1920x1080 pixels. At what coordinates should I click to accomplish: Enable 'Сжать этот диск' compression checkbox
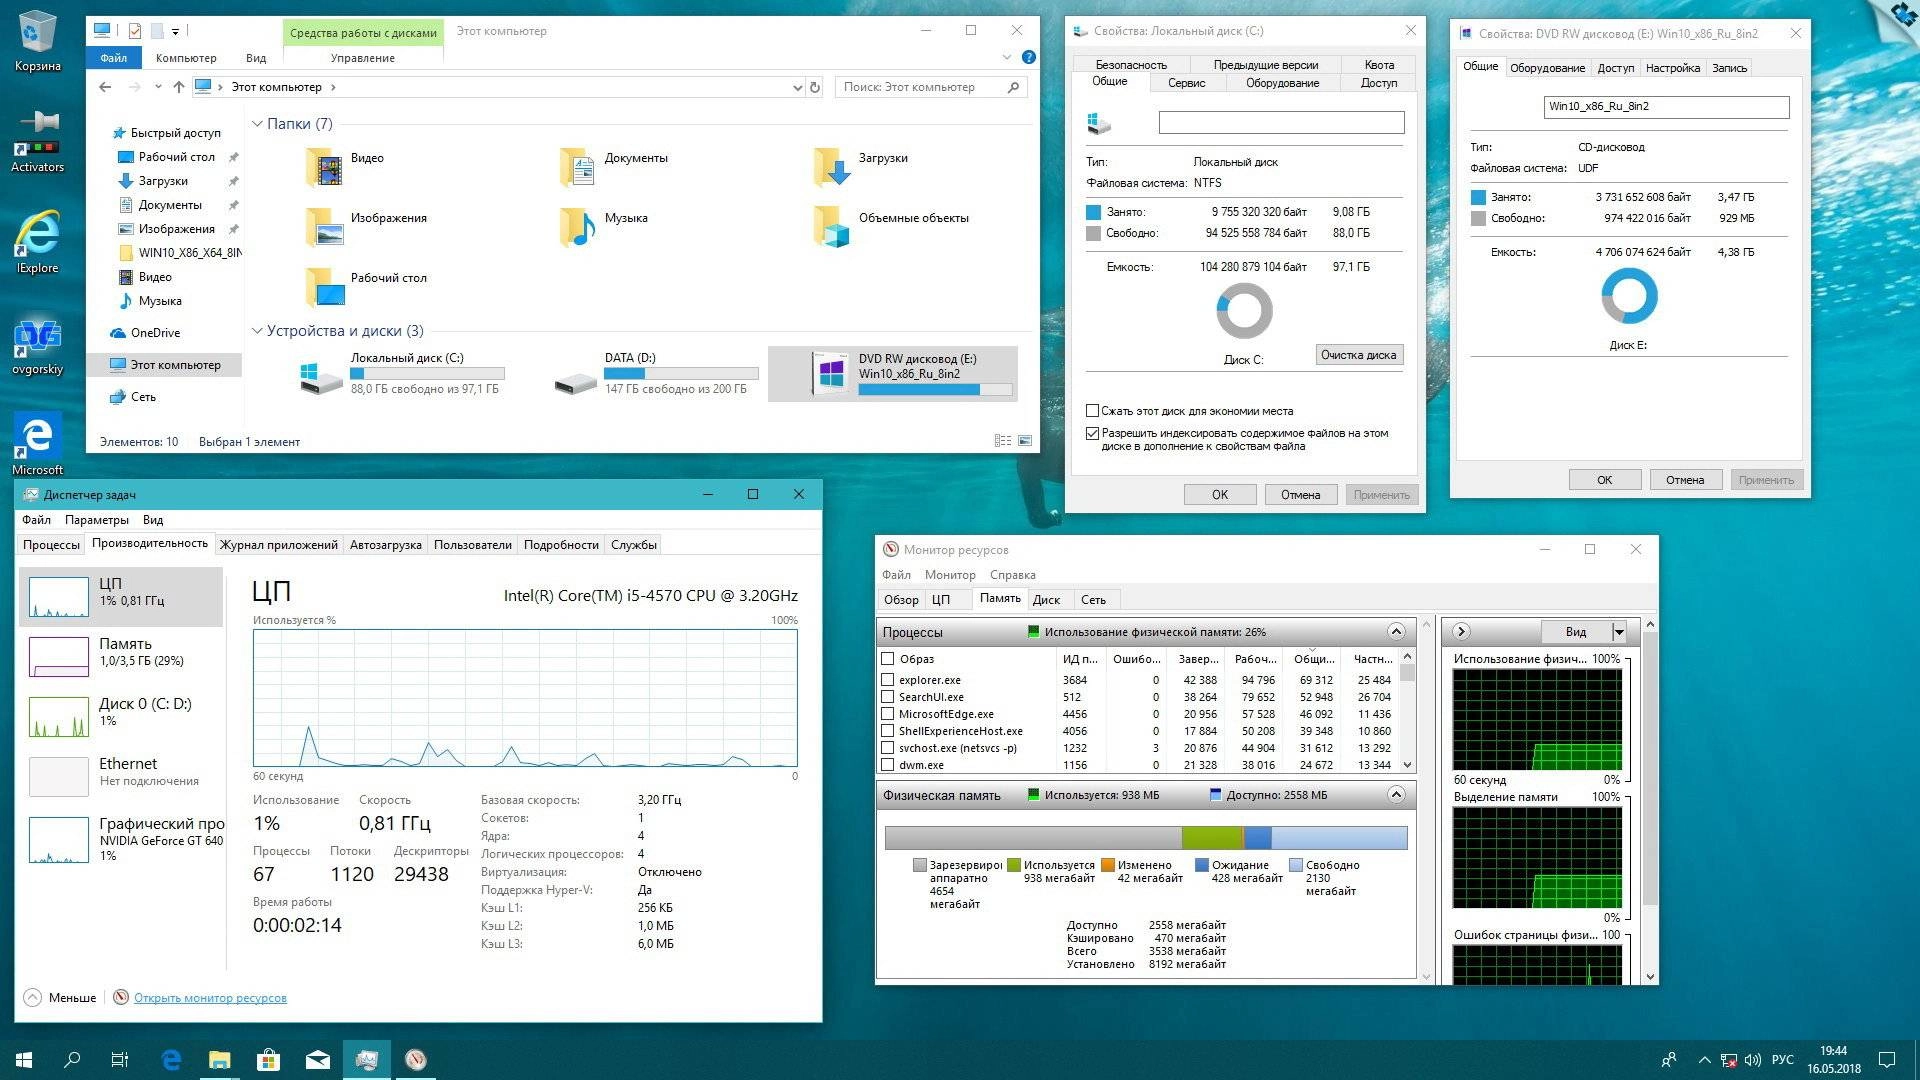coord(1093,411)
